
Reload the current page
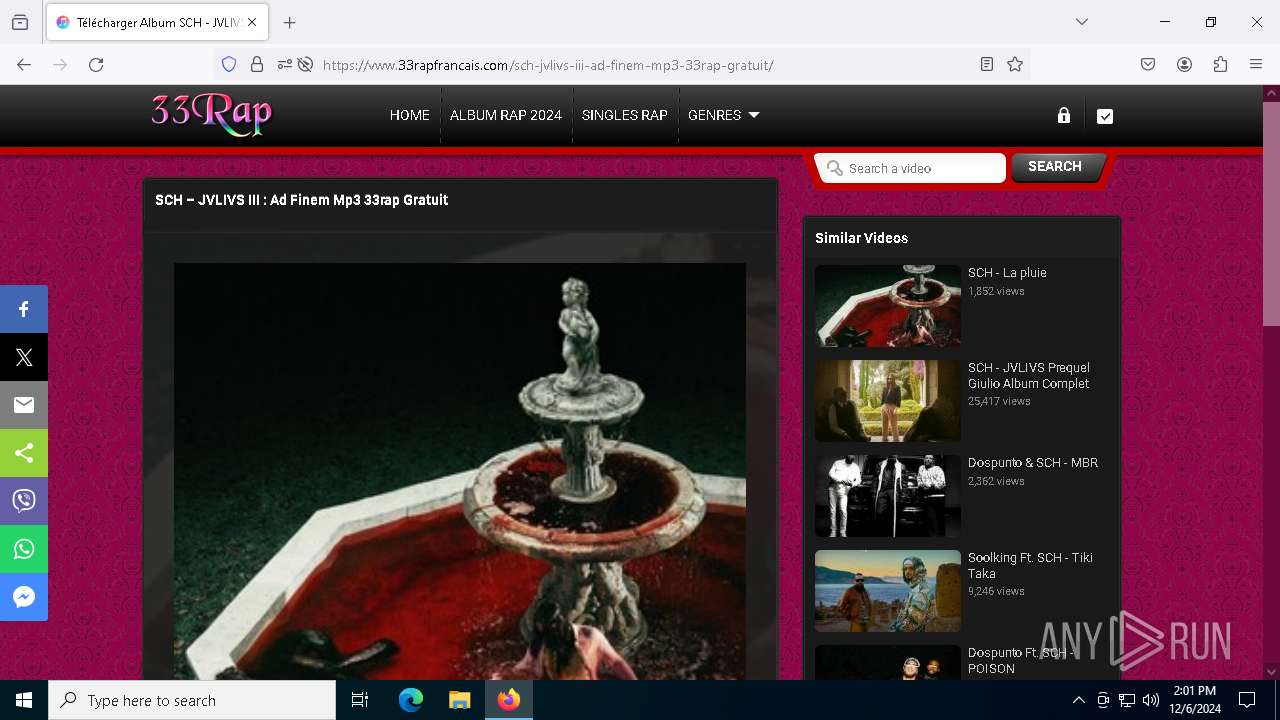96,65
